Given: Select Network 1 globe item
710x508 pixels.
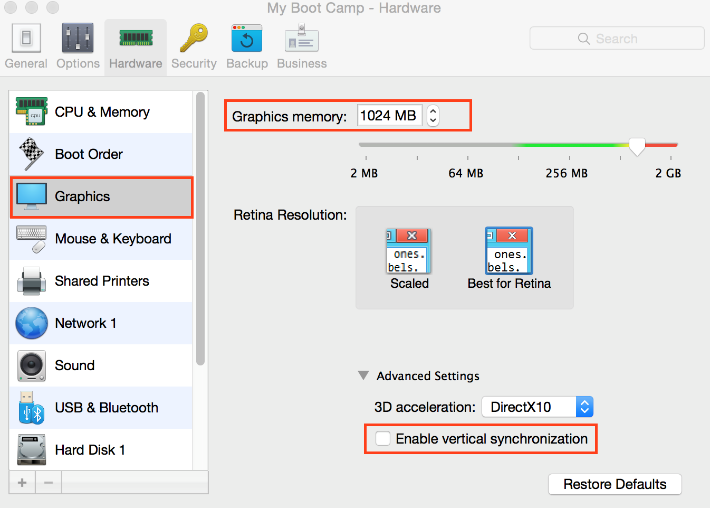Looking at the screenshot, I should (86, 323).
